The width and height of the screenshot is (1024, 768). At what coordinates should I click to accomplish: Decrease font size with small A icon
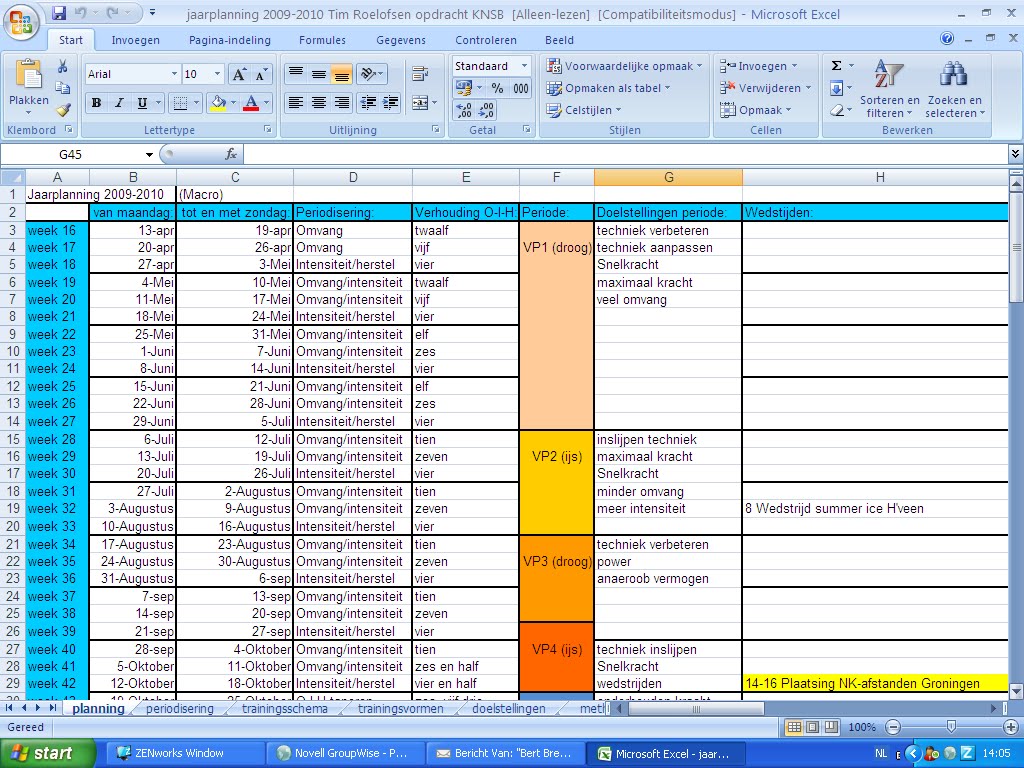tap(261, 74)
